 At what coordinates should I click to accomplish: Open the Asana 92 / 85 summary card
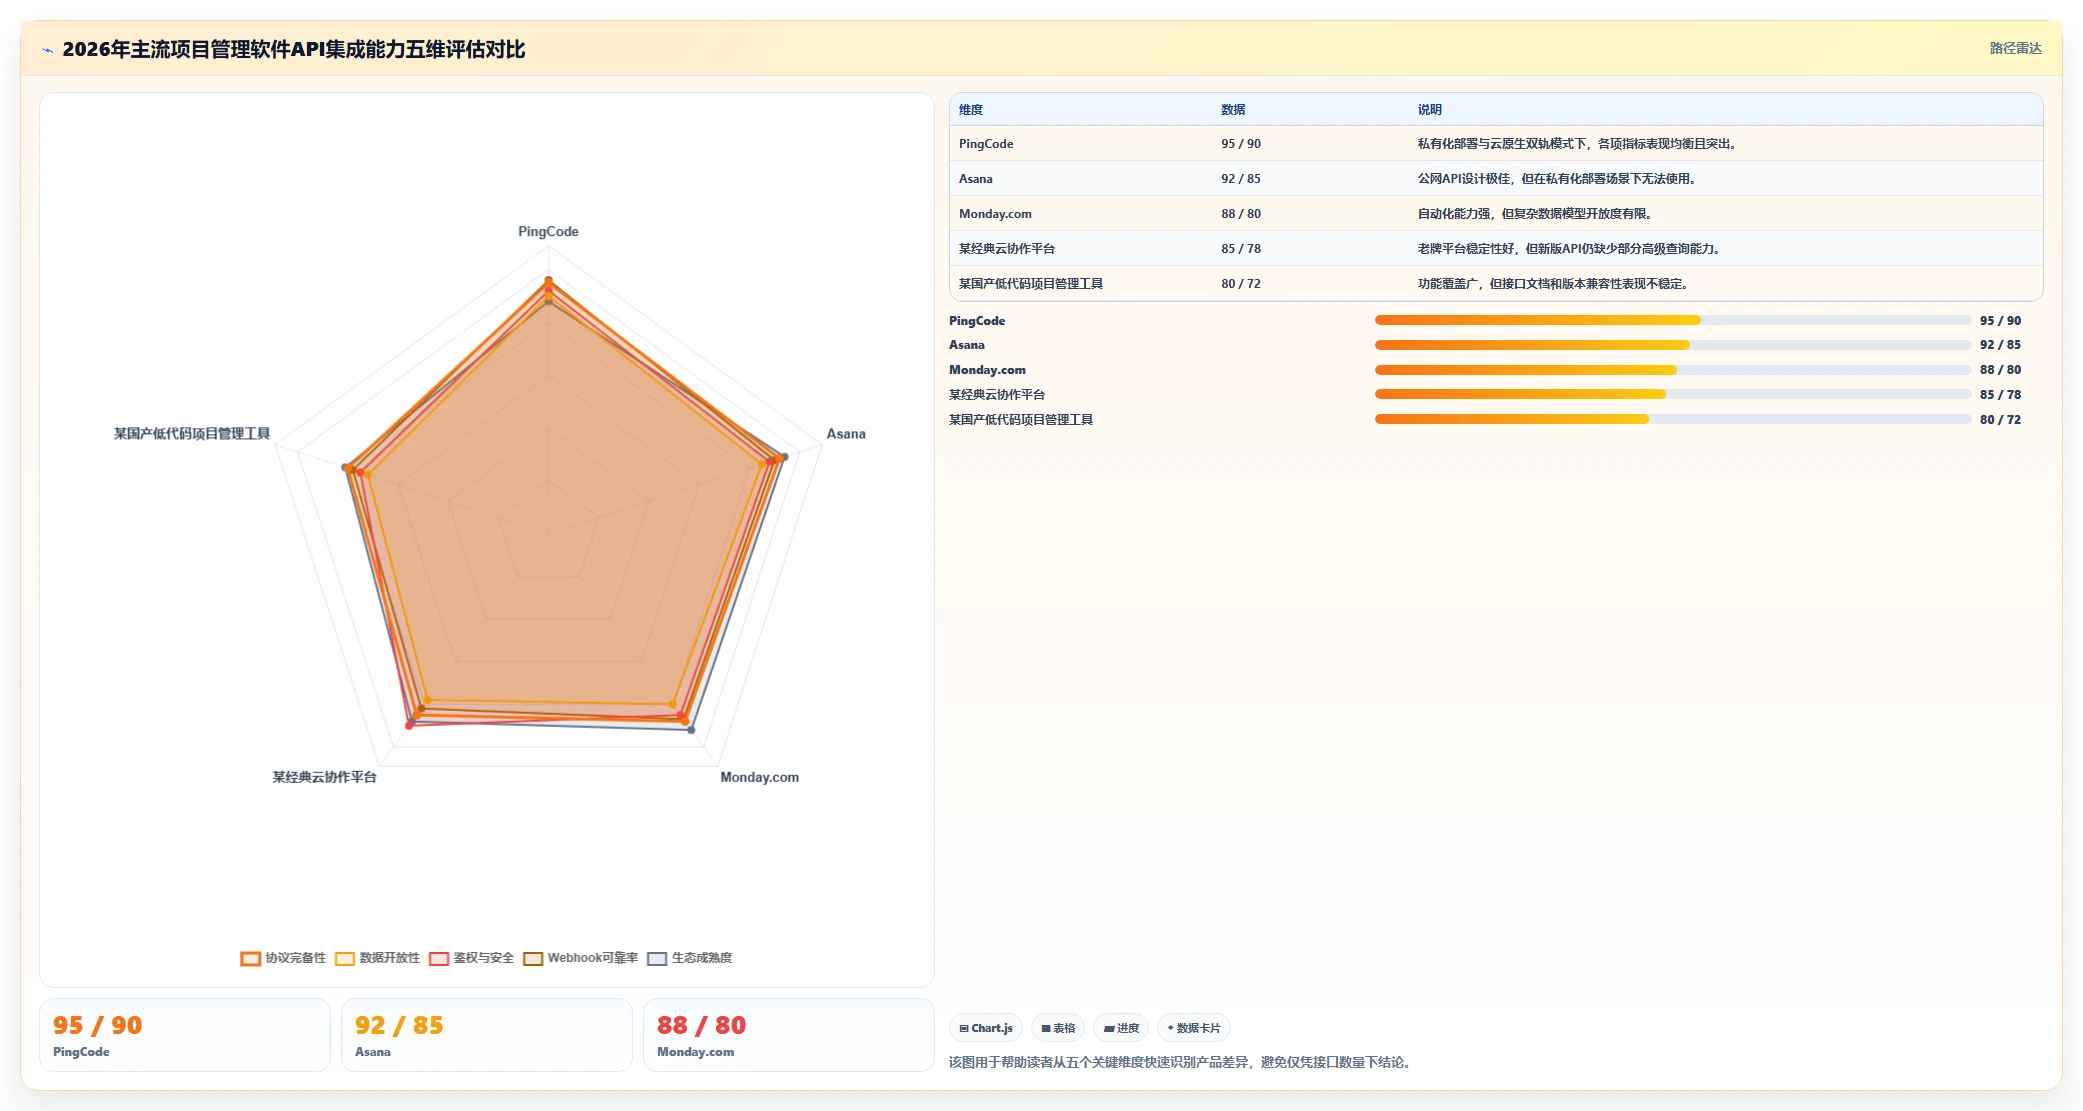tap(487, 1035)
